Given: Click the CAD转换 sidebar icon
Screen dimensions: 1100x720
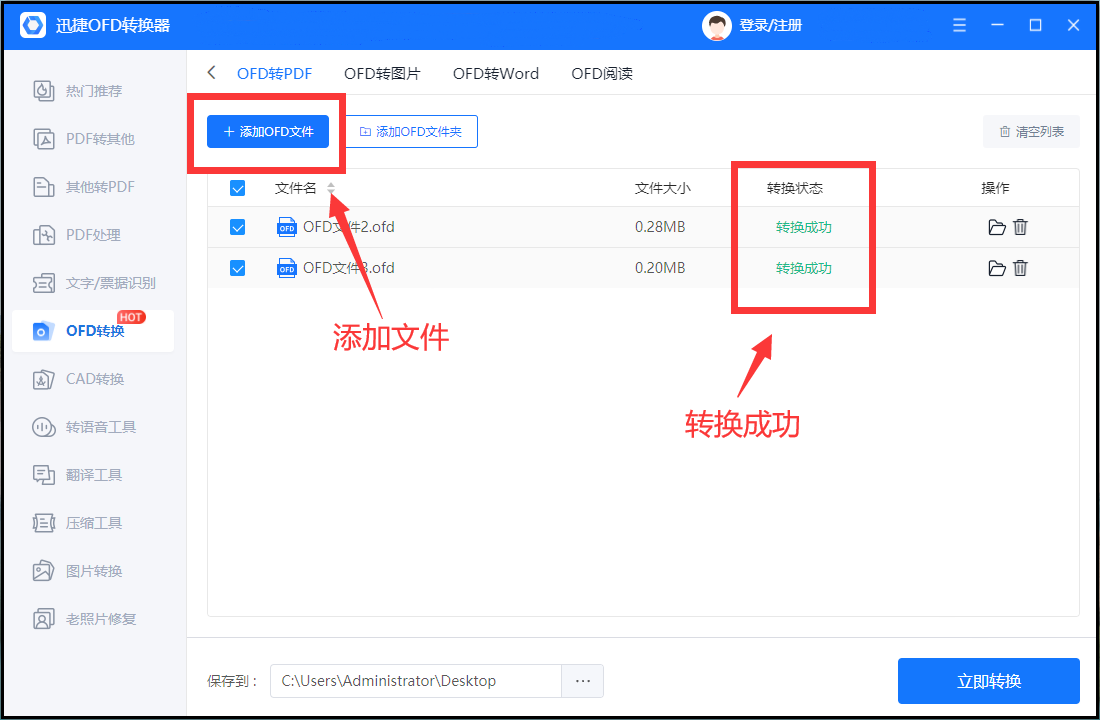Looking at the screenshot, I should (43, 379).
